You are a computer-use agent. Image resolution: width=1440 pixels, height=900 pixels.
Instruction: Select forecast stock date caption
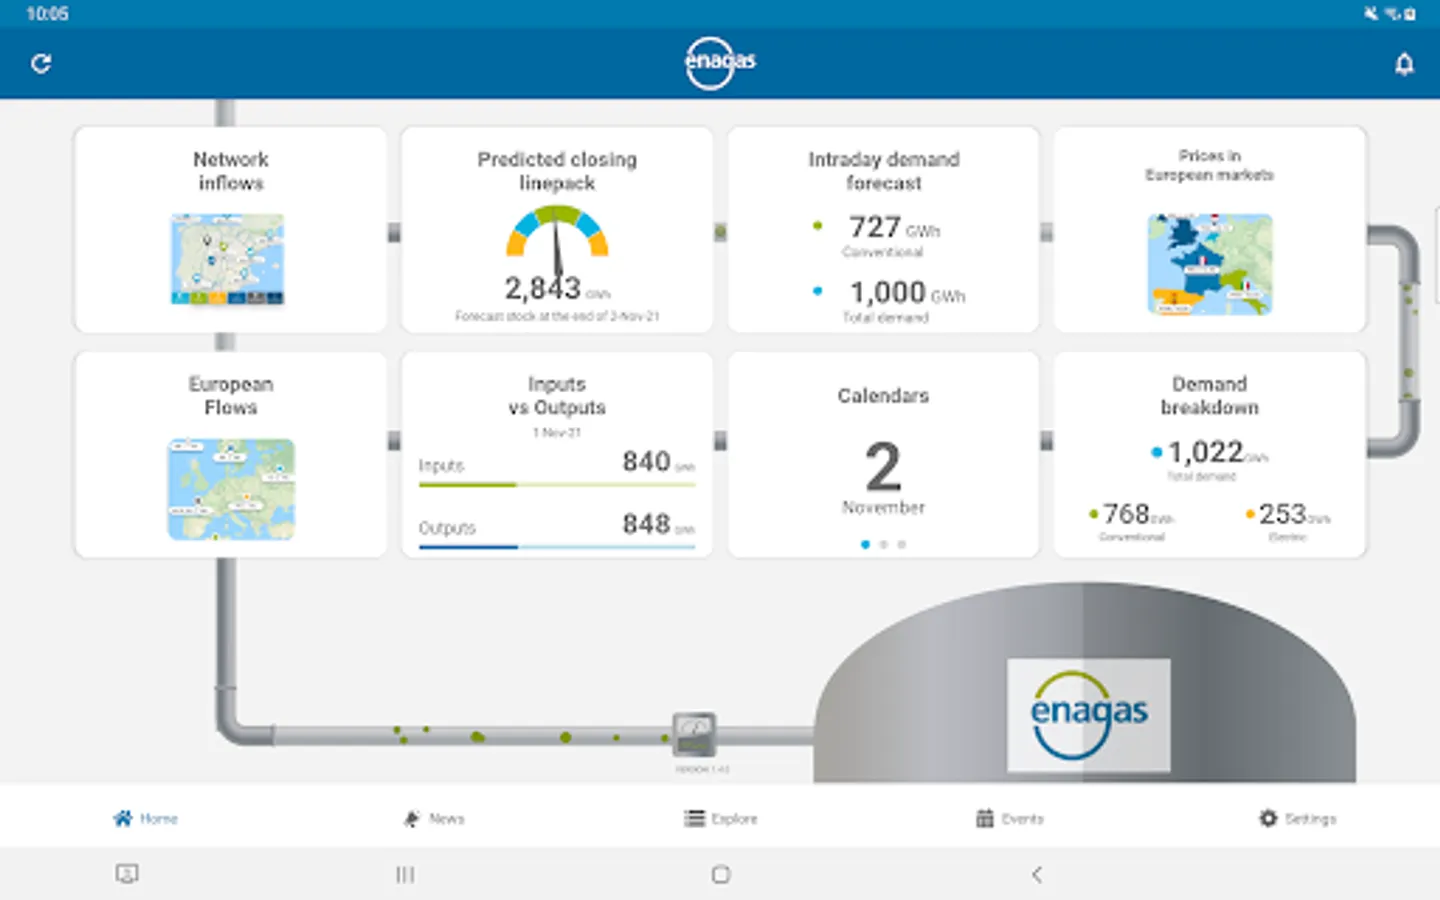click(557, 316)
